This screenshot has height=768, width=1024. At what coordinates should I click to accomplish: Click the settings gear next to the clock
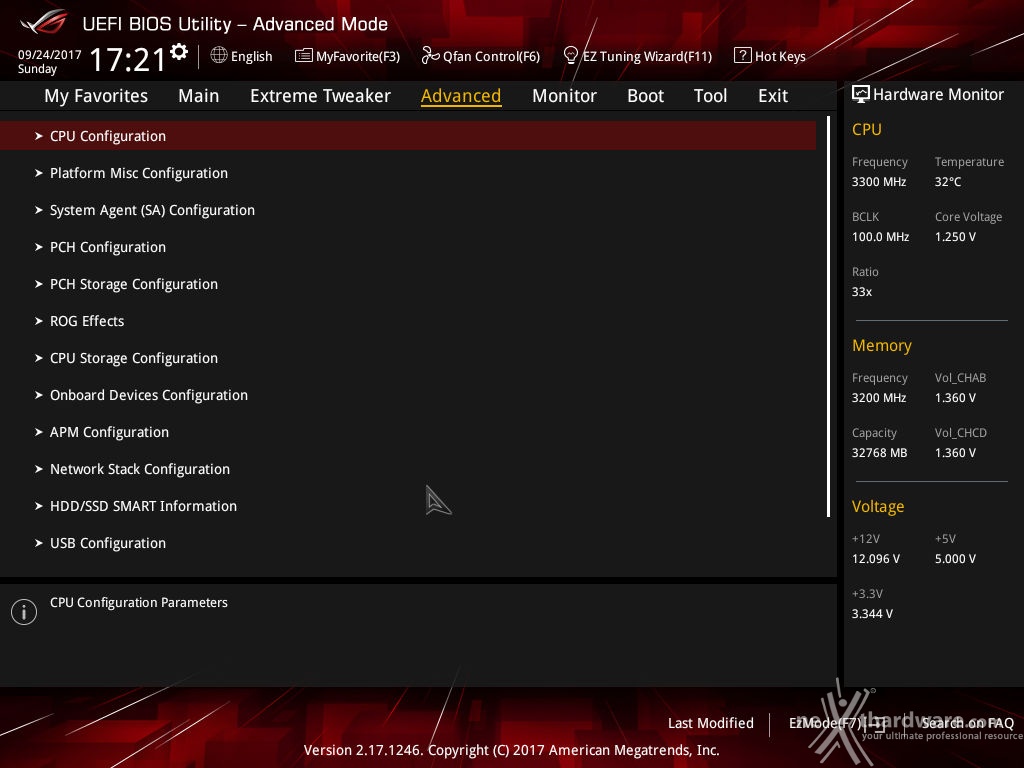179,52
